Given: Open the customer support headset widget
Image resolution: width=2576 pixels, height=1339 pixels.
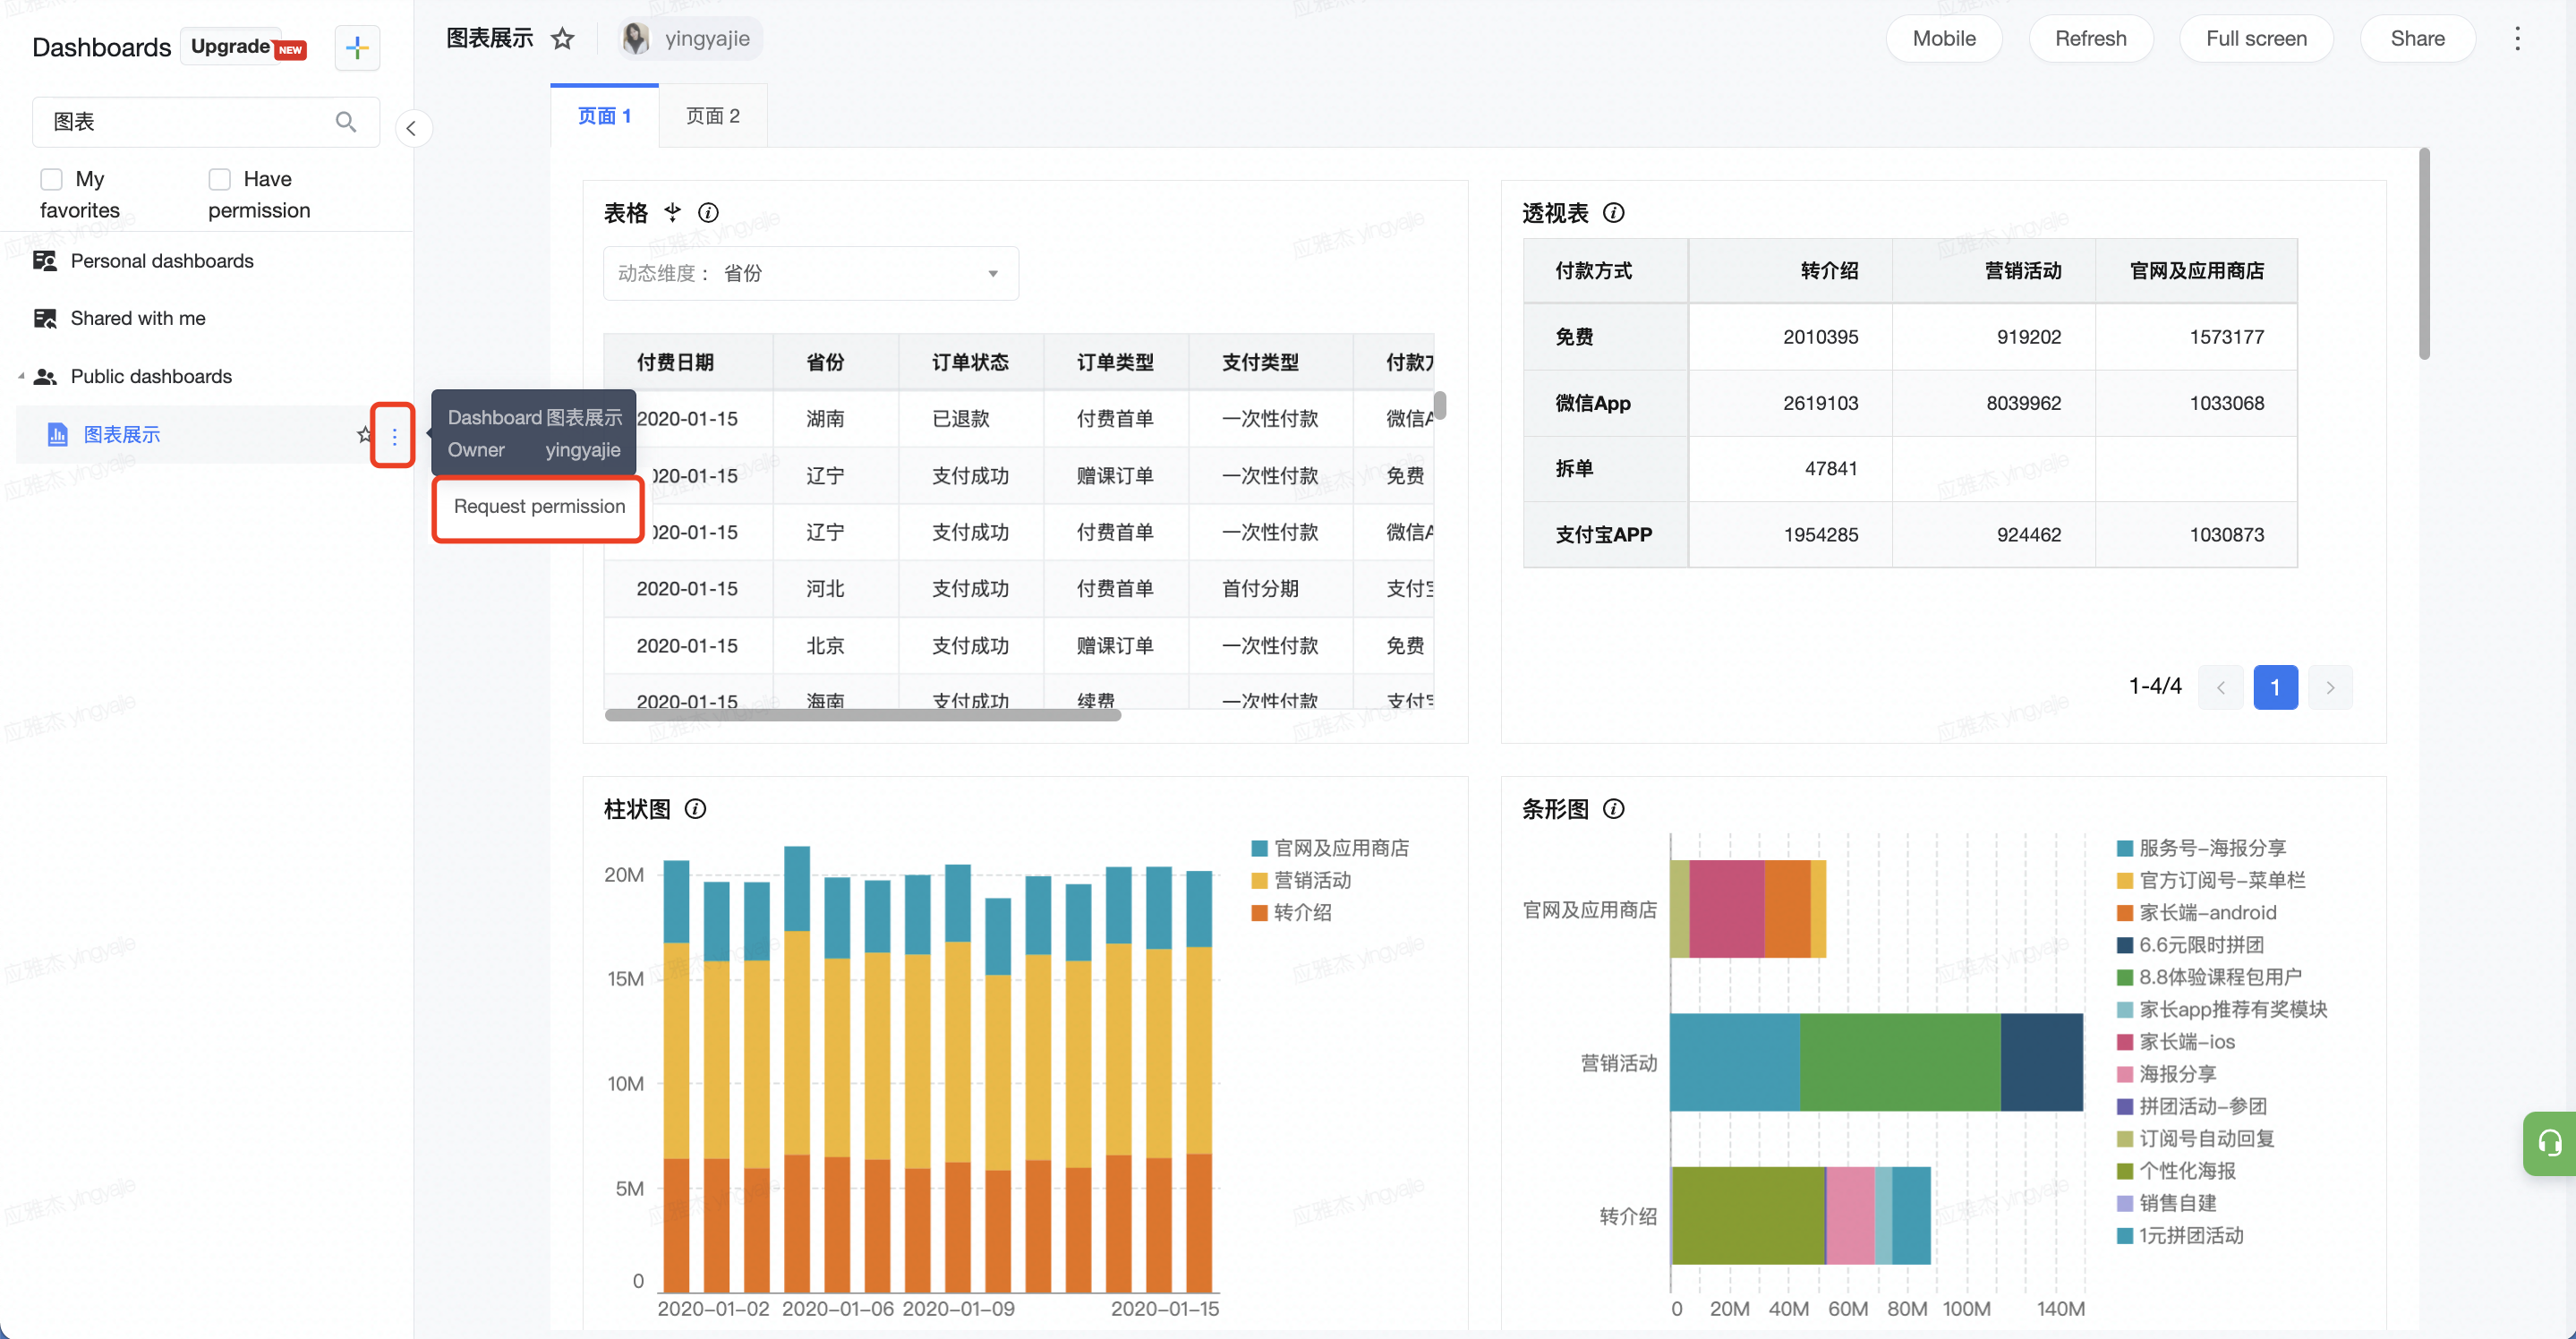Looking at the screenshot, I should tap(2549, 1142).
